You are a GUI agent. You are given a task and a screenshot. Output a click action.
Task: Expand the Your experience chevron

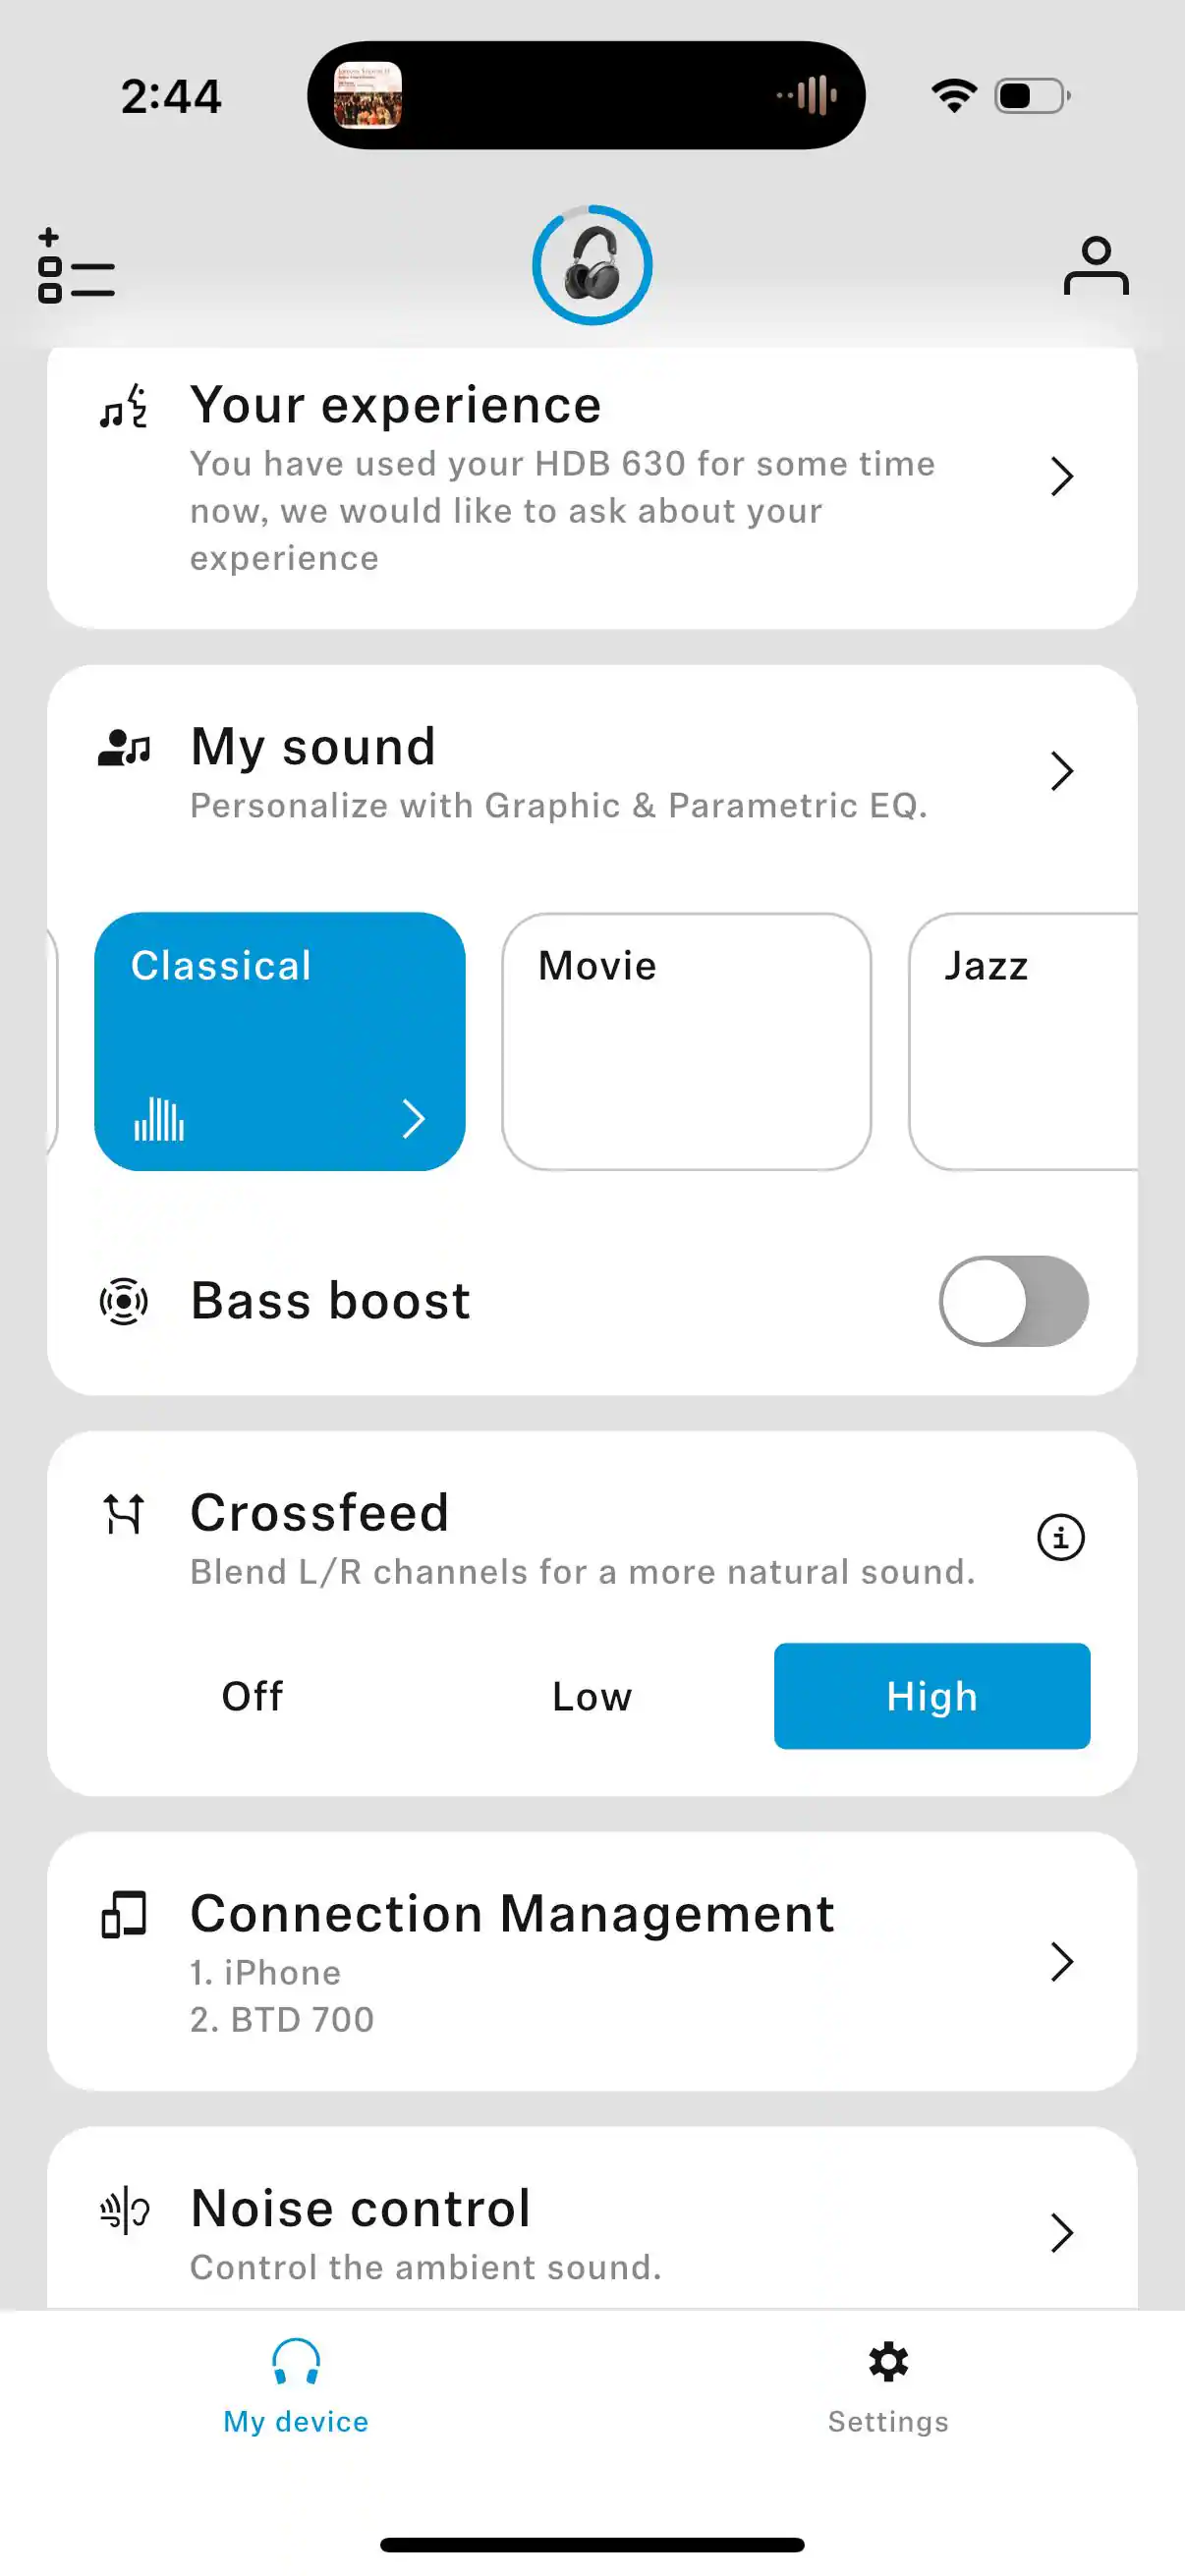(x=1061, y=476)
